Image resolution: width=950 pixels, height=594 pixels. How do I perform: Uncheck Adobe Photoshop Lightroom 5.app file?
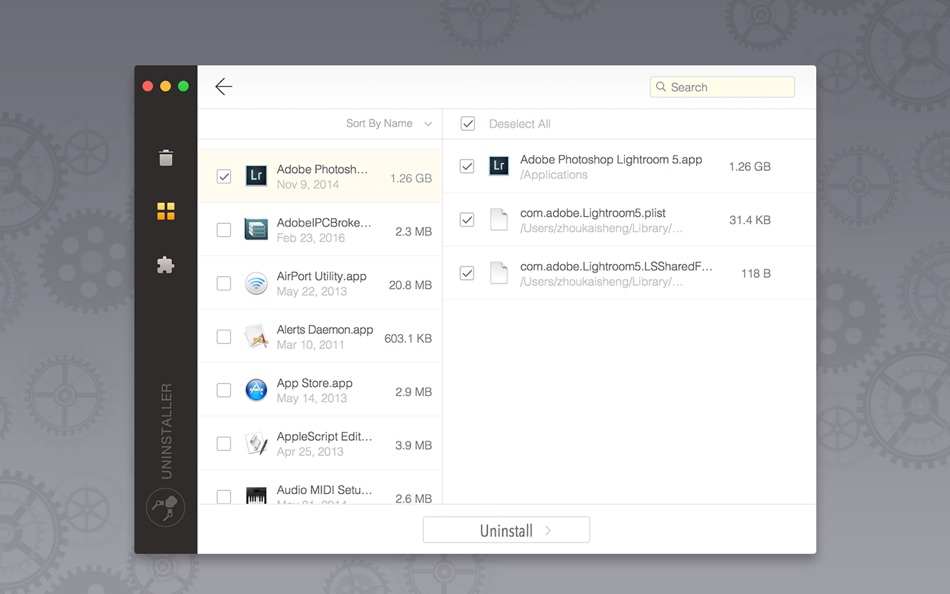click(467, 166)
